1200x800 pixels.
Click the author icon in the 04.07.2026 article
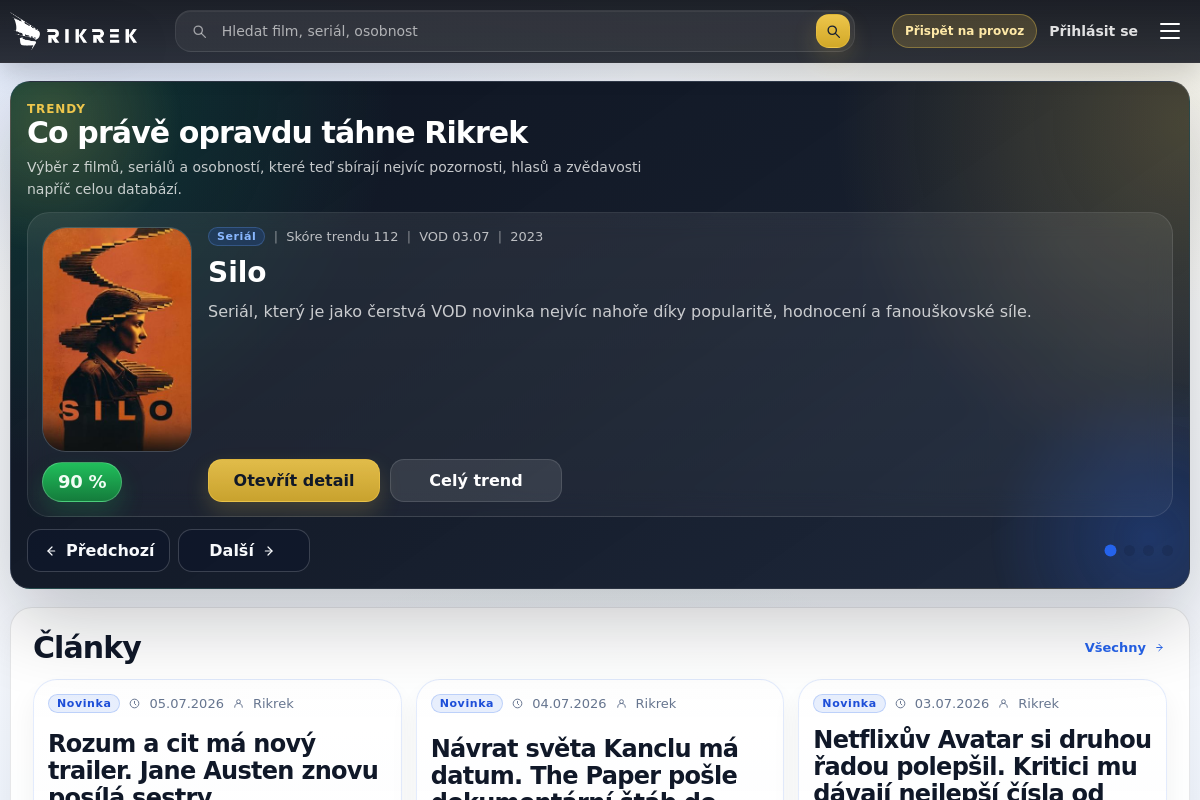(622, 704)
